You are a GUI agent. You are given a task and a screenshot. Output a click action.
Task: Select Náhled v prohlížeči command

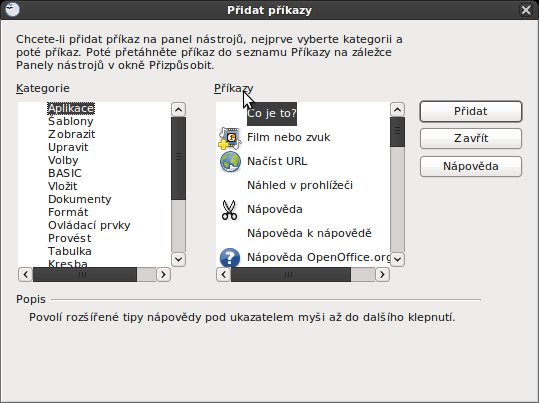300,185
